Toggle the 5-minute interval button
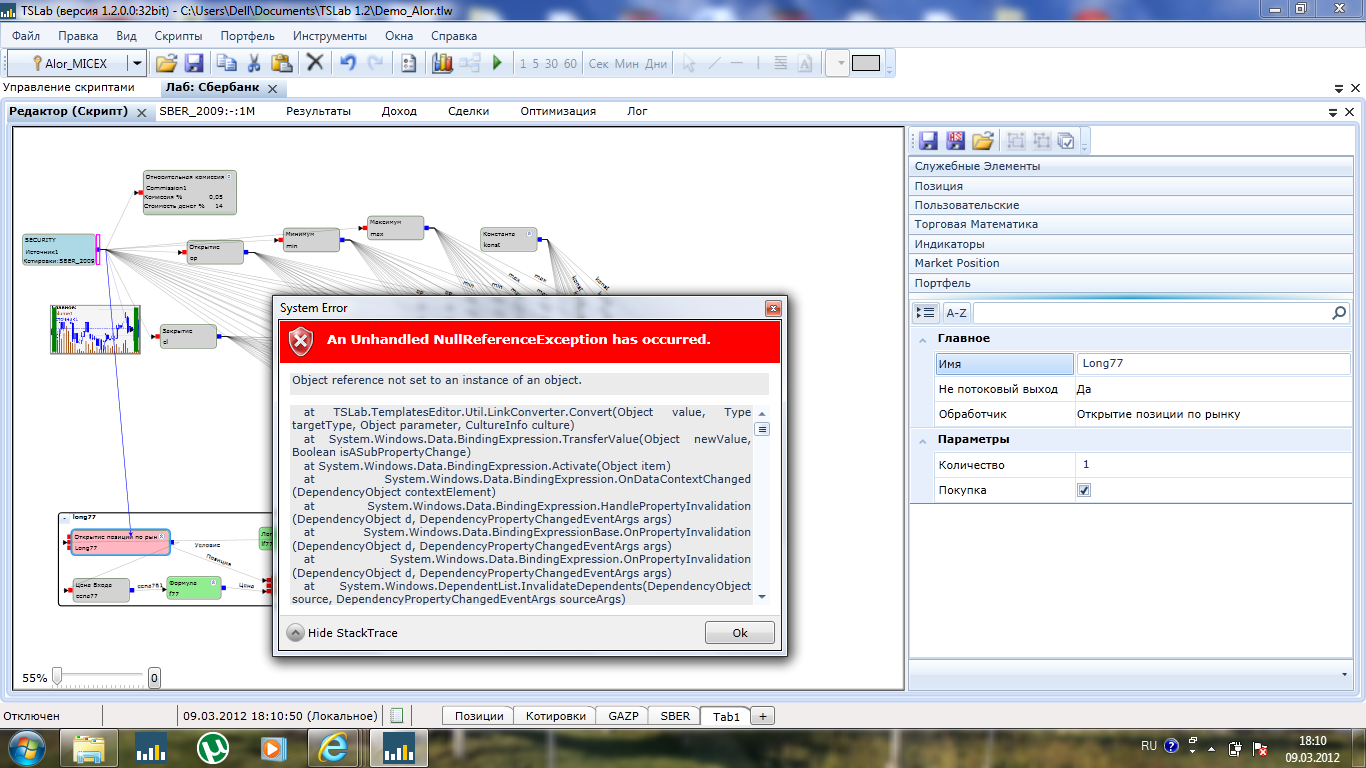The width and height of the screenshot is (1366, 768). pos(536,64)
